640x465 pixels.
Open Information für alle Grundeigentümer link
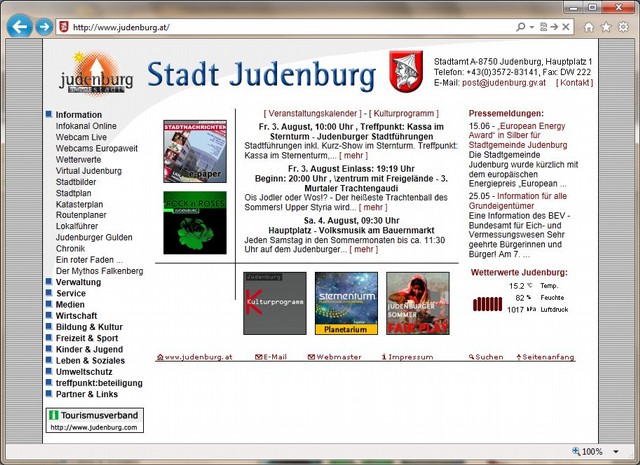(518, 201)
